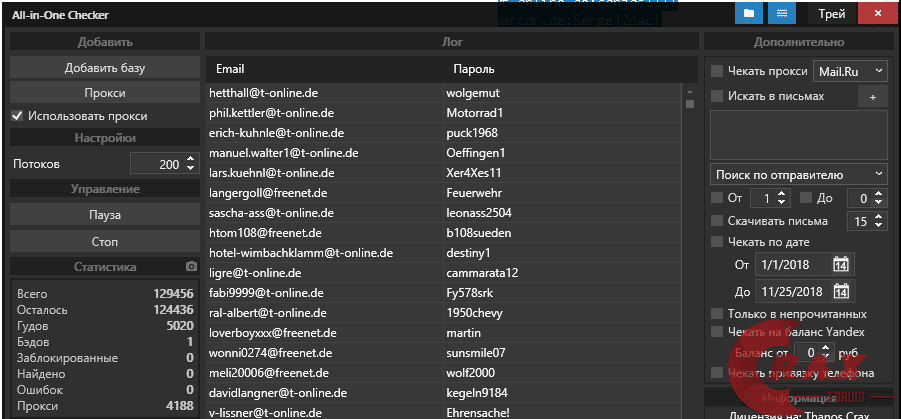
Task: Click the log scrollbar thumb
Action: tap(690, 104)
